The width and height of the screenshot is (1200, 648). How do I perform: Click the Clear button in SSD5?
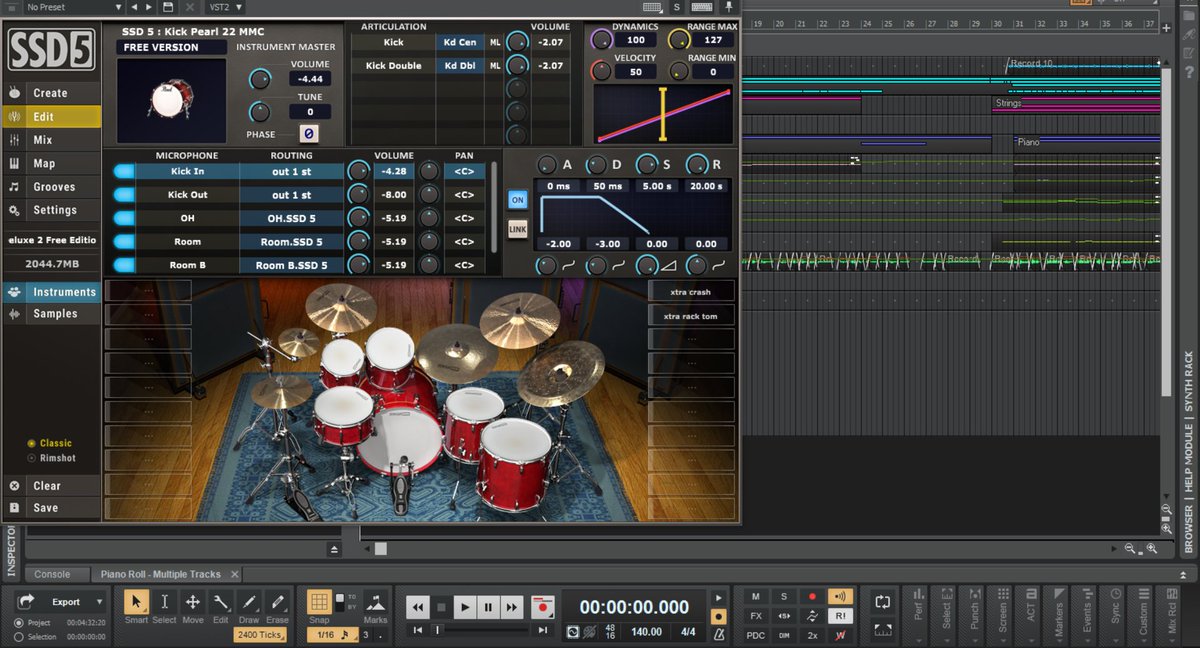click(47, 486)
